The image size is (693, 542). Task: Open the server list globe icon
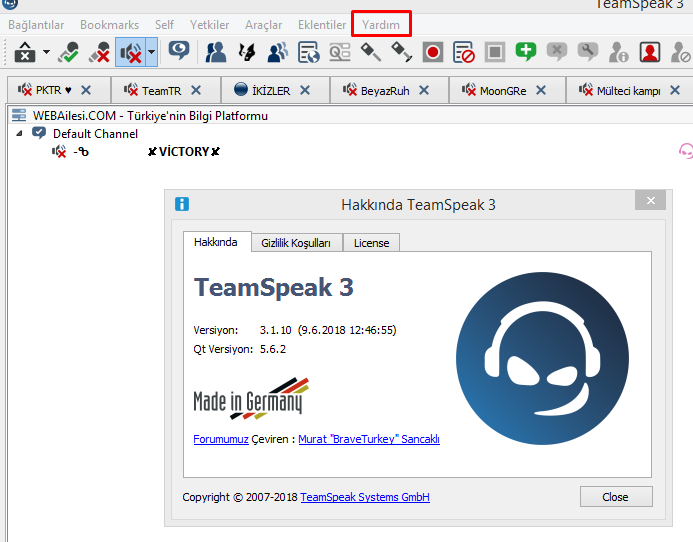coord(308,53)
